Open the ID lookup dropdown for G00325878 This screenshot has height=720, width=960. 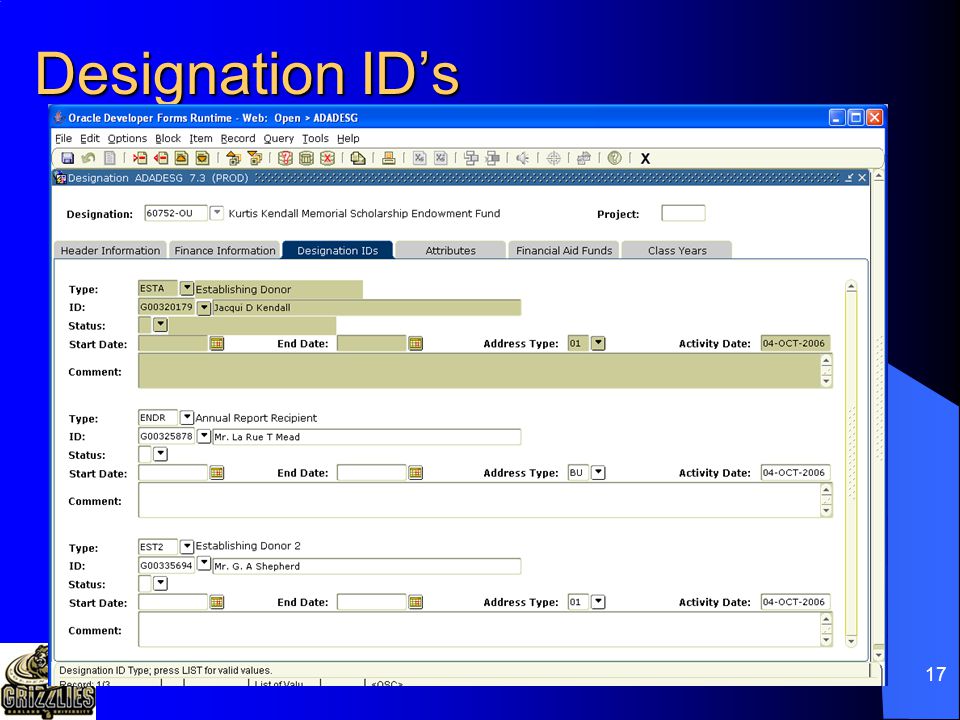click(x=204, y=436)
